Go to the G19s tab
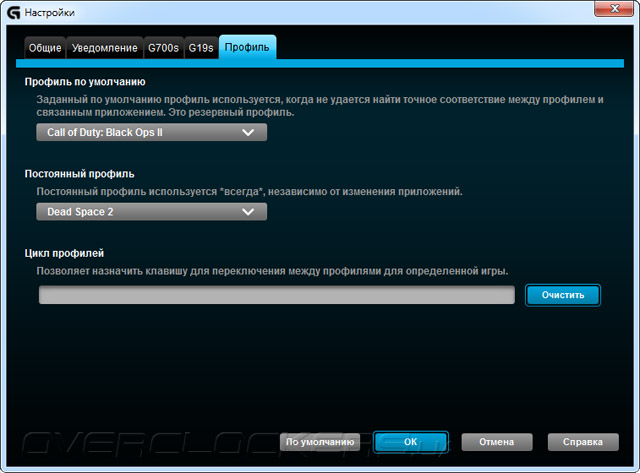The height and width of the screenshot is (473, 640). click(201, 48)
